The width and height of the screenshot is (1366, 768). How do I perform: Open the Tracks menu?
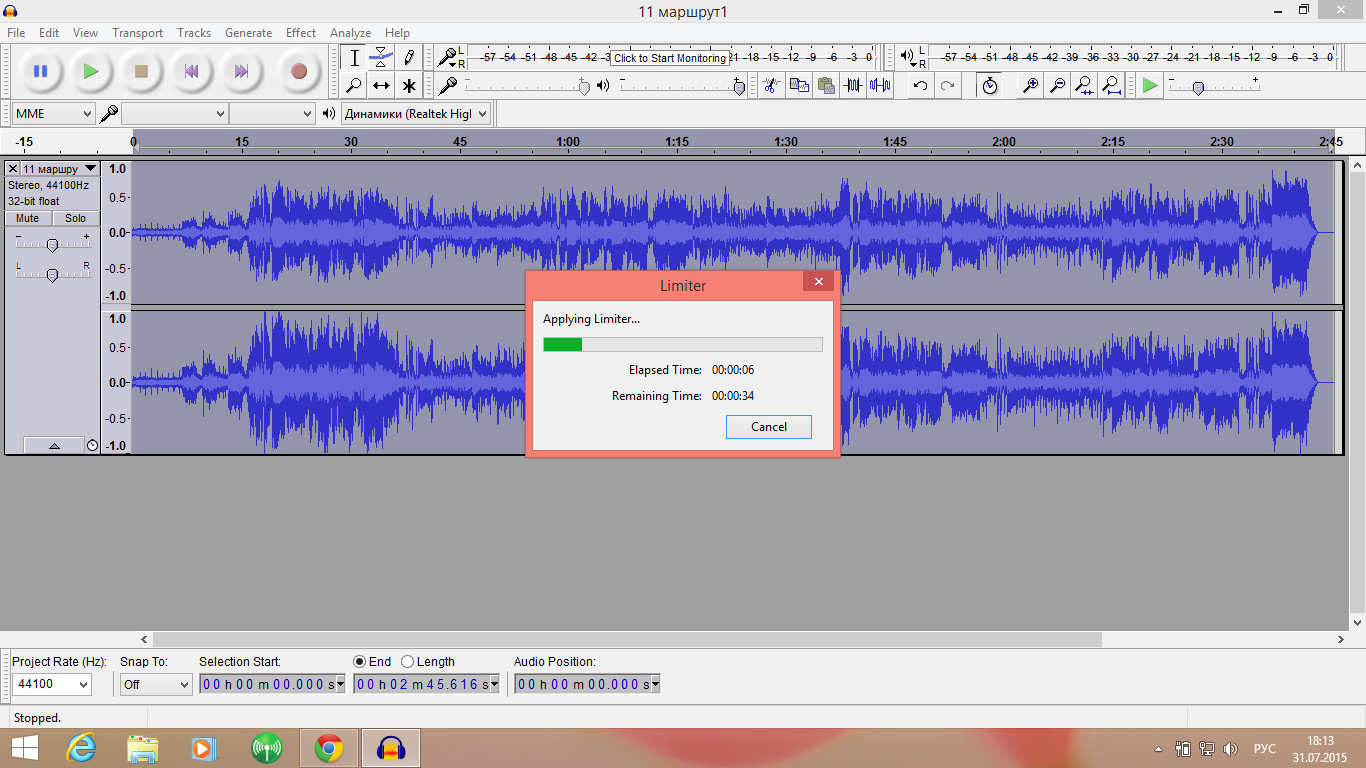point(194,33)
